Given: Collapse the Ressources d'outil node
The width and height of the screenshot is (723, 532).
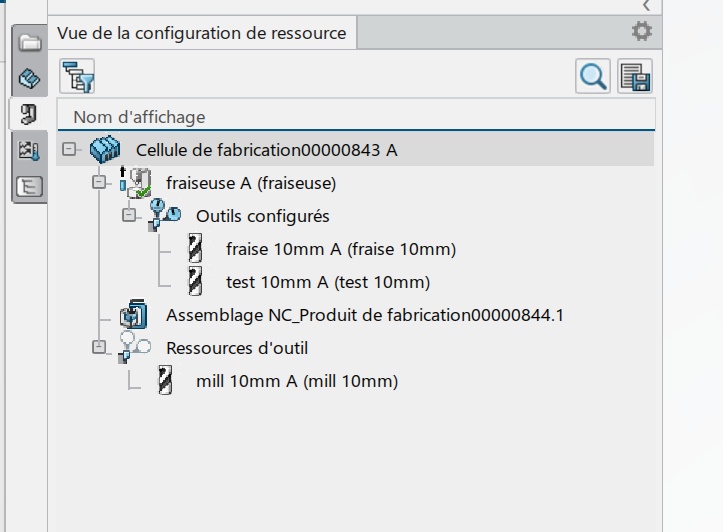Looking at the screenshot, I should pos(99,347).
